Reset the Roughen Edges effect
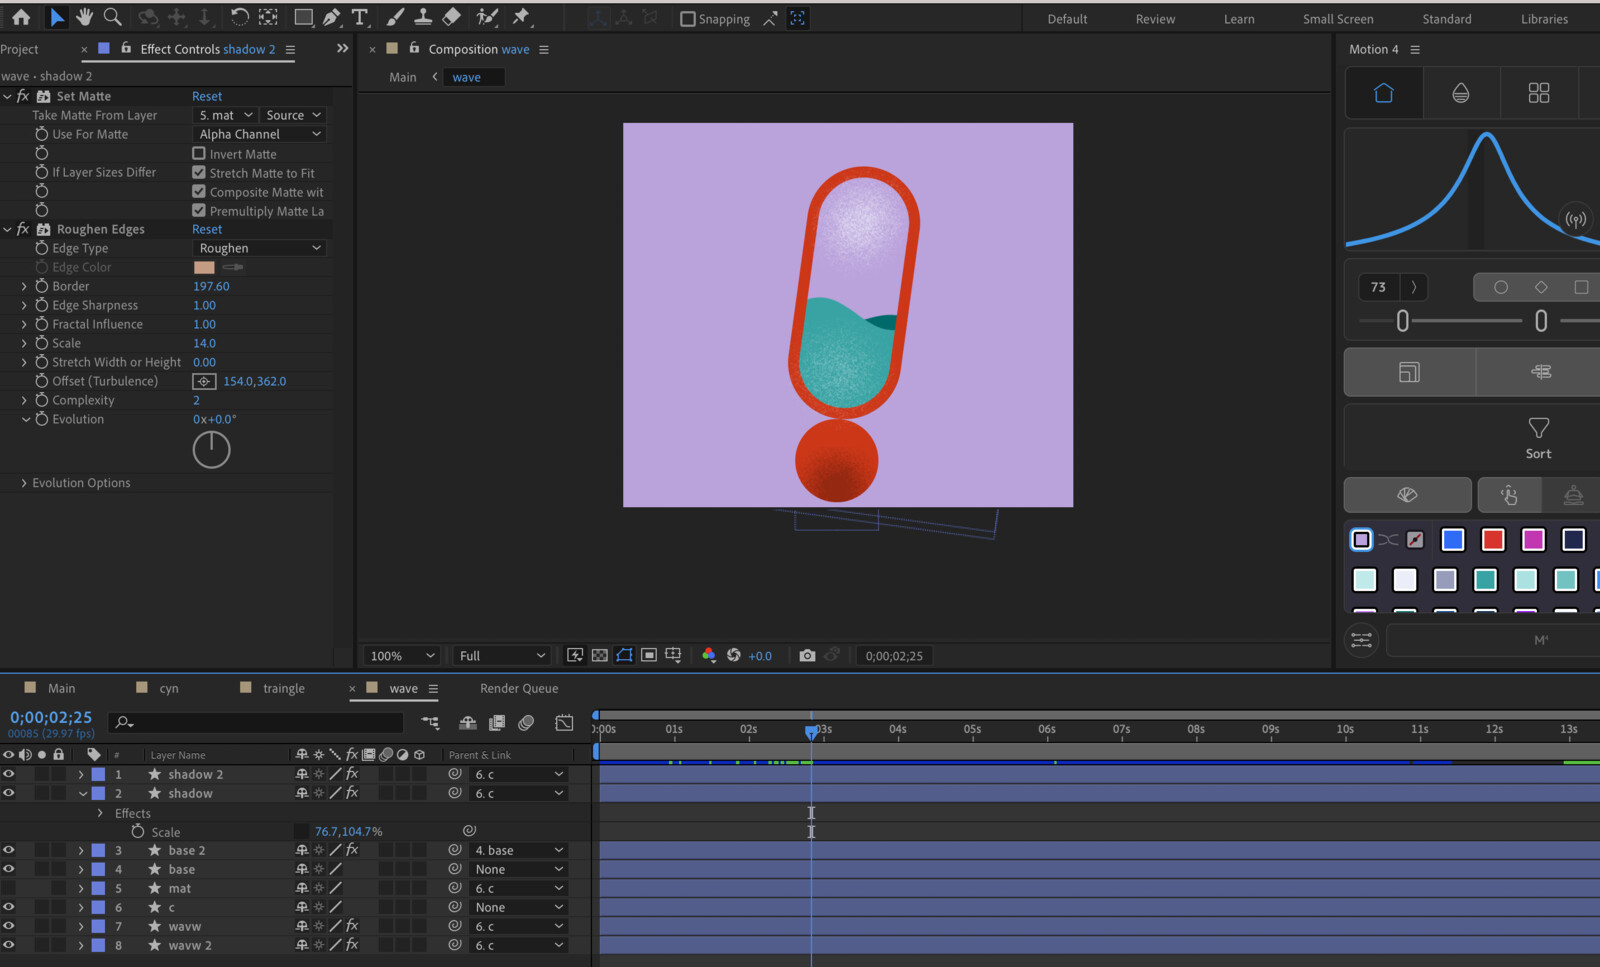 pyautogui.click(x=207, y=229)
